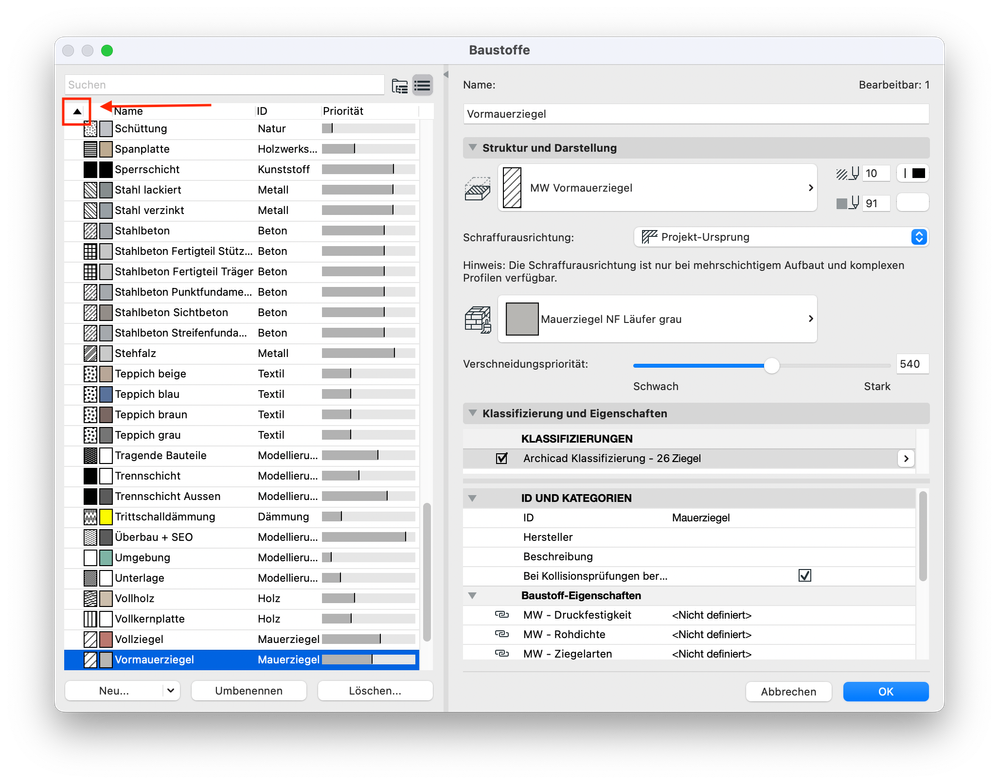Click the properties panel vertical scrollbar
The height and width of the screenshot is (784, 999).
click(x=923, y=536)
